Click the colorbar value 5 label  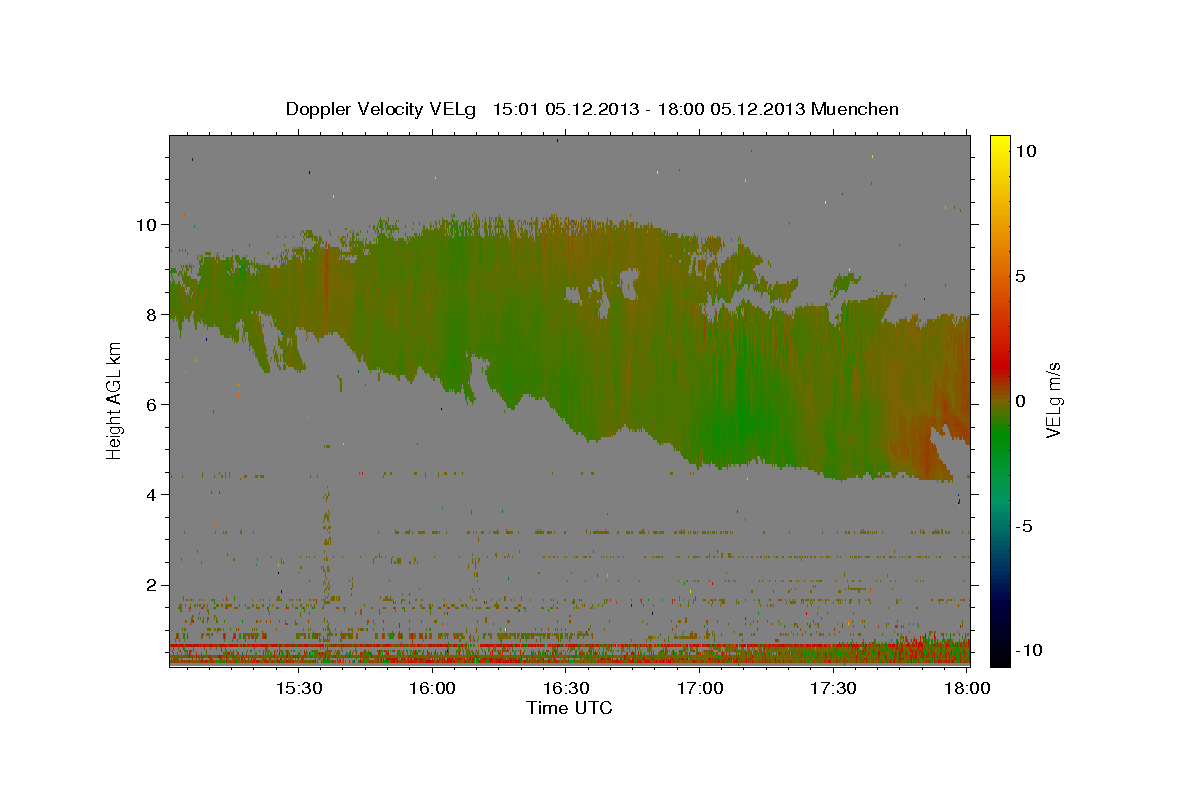pyautogui.click(x=1021, y=276)
